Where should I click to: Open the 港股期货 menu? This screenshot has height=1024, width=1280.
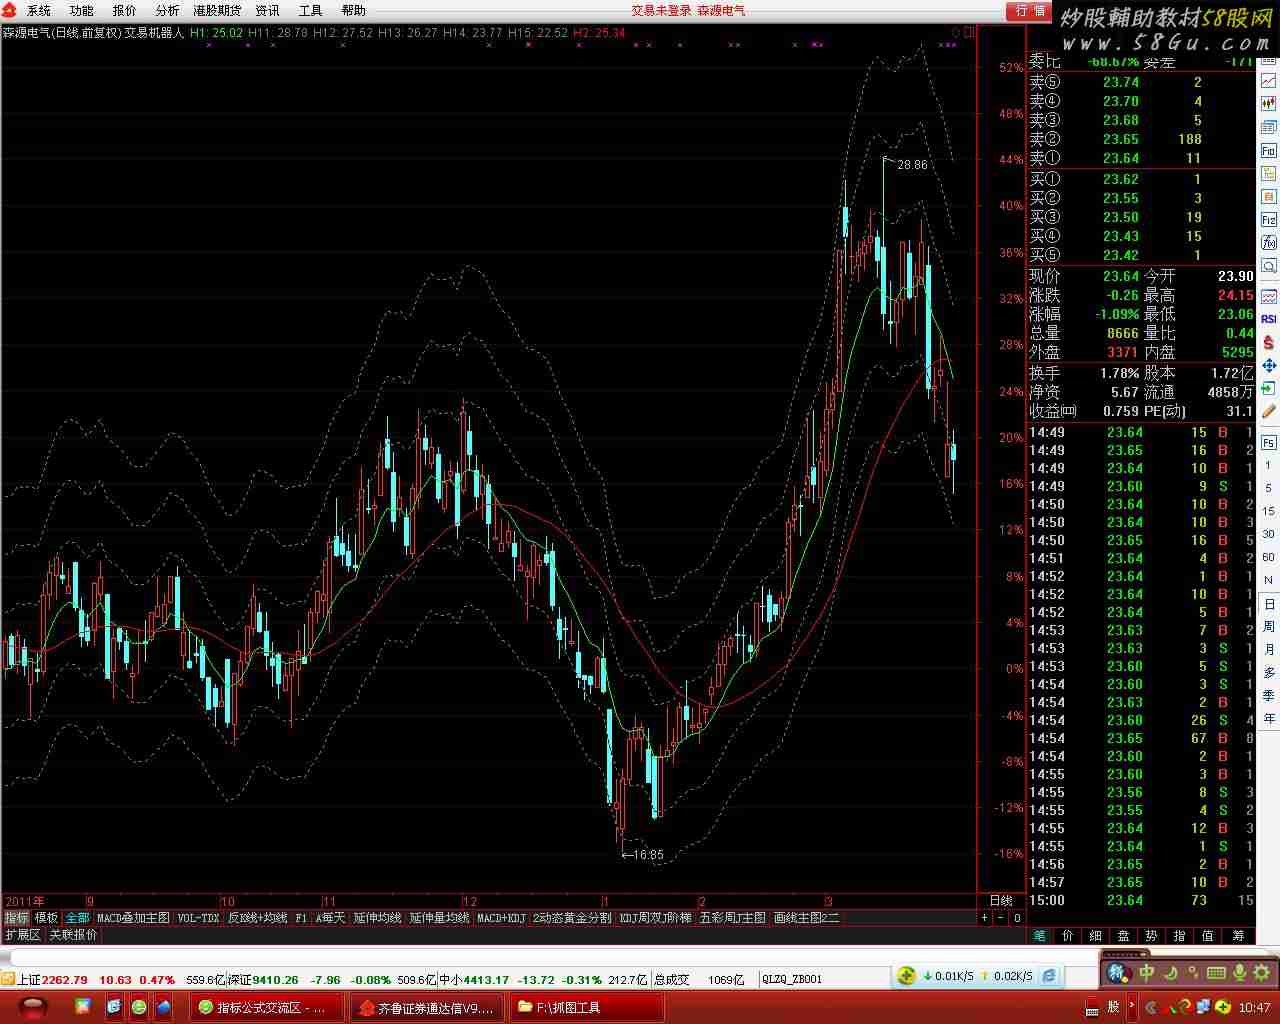[217, 10]
